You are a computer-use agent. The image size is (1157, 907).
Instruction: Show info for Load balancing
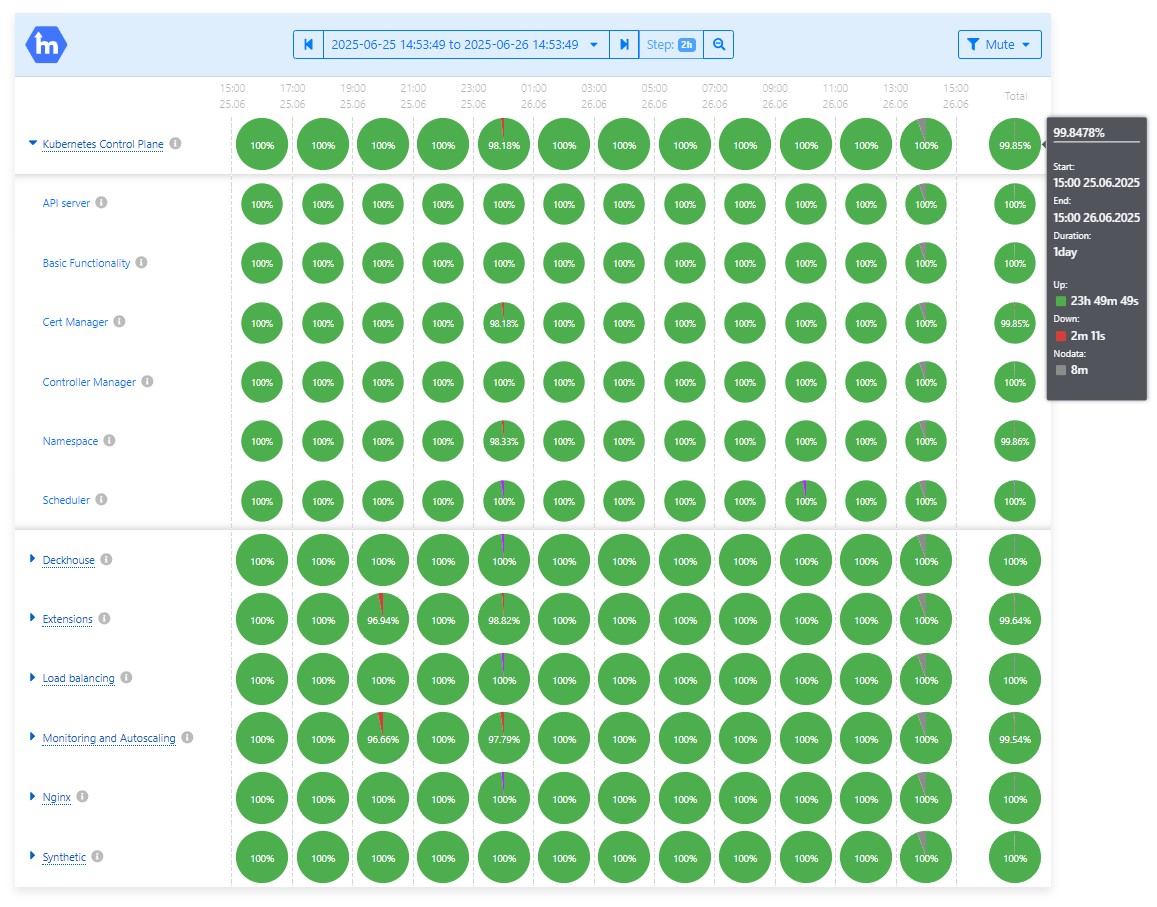coord(127,677)
